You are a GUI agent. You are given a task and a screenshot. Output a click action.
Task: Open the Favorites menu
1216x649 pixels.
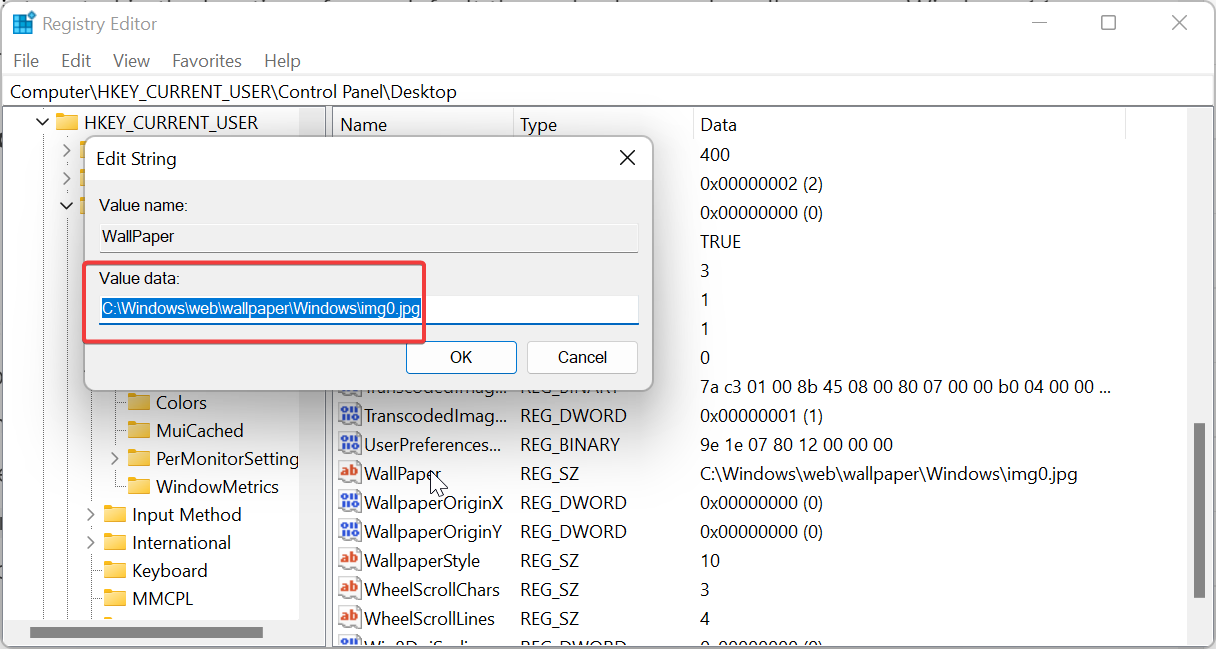point(206,60)
